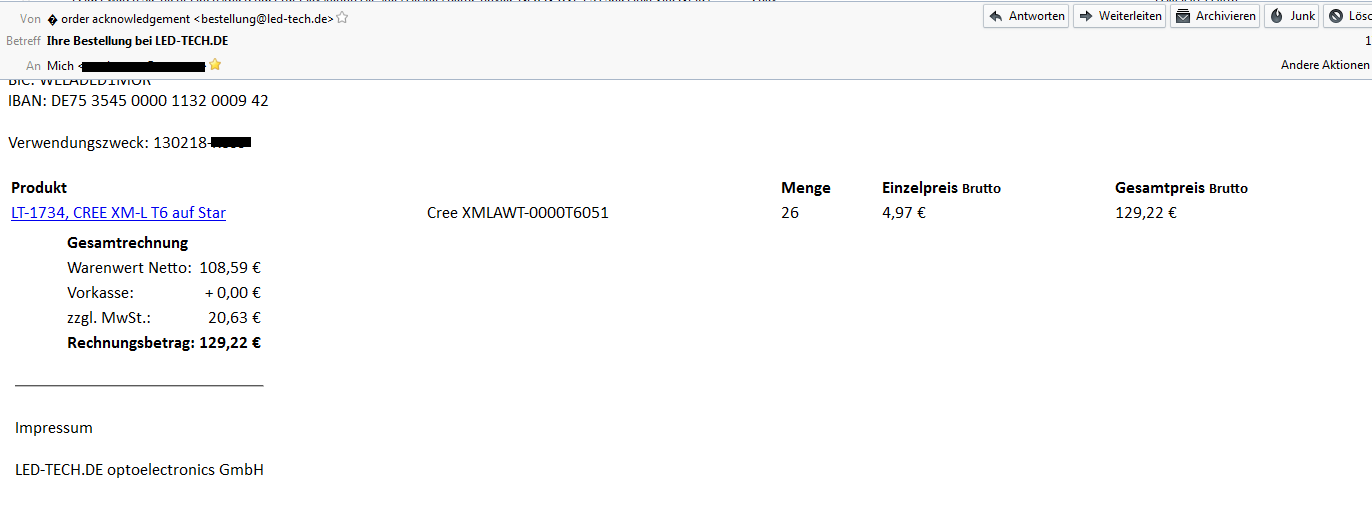Click the Menge column header

(x=806, y=188)
